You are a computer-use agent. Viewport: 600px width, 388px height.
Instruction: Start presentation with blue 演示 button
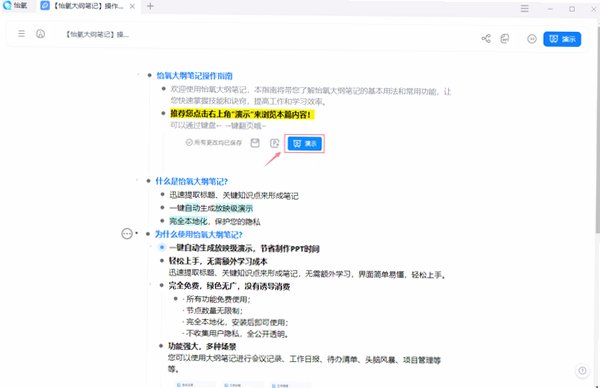pyautogui.click(x=562, y=39)
